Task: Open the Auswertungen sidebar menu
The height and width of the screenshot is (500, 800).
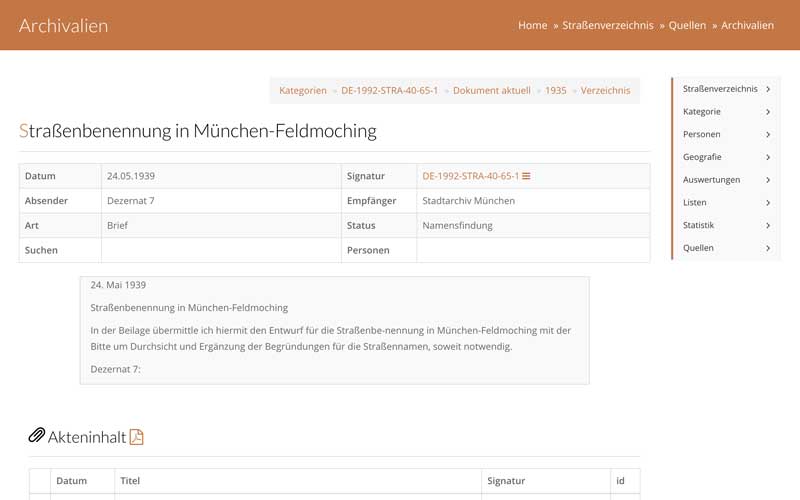Action: [711, 180]
